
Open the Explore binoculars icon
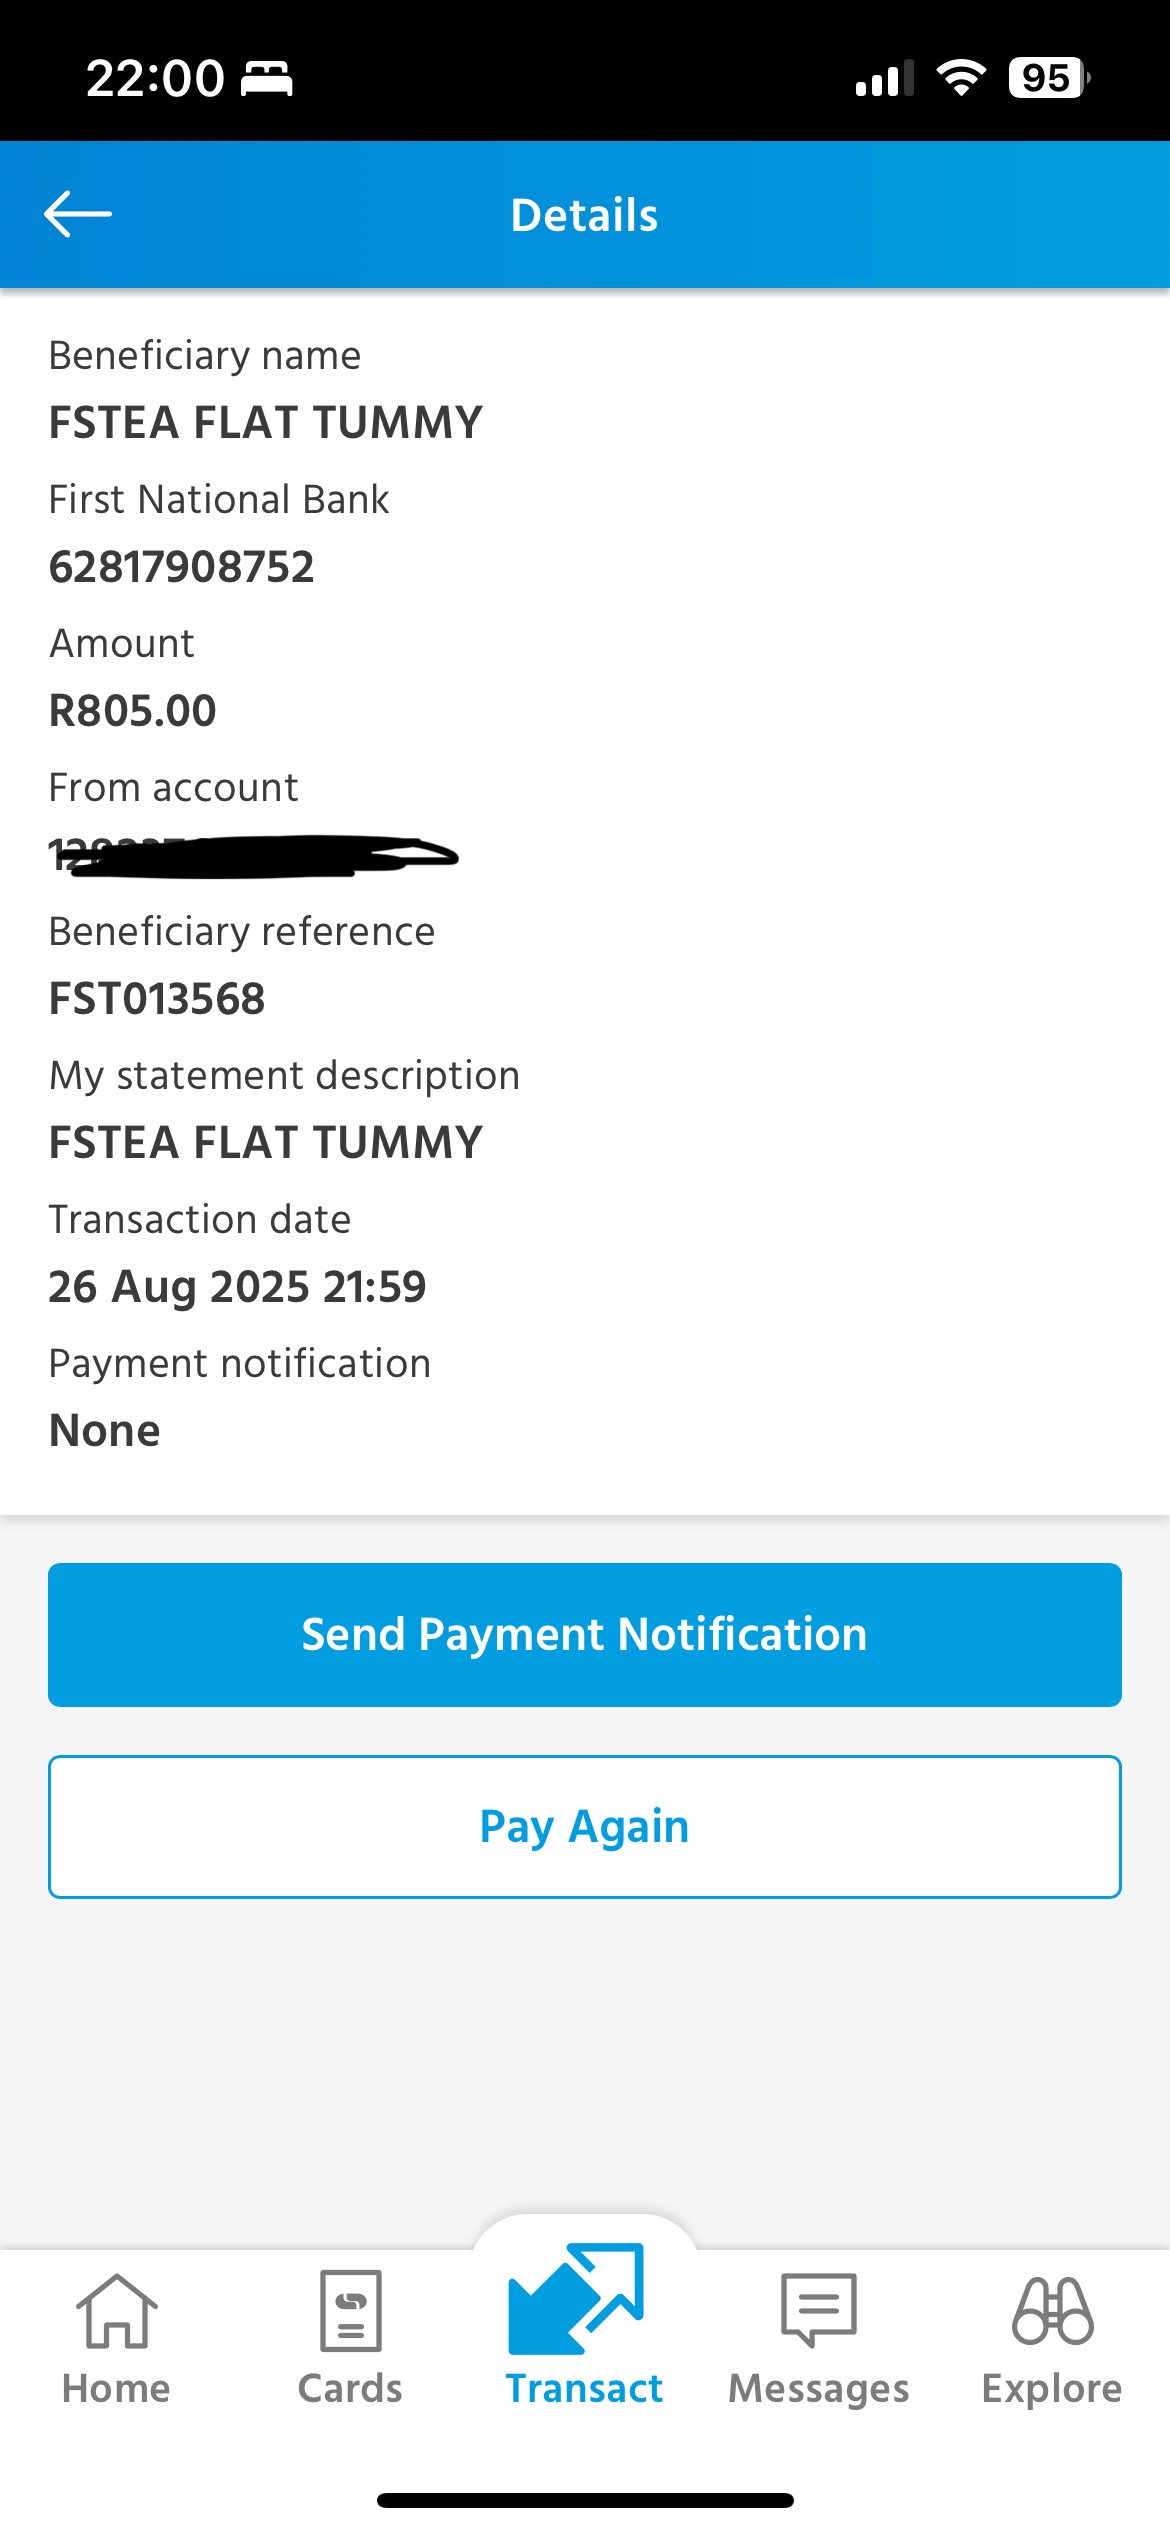coord(1052,2310)
